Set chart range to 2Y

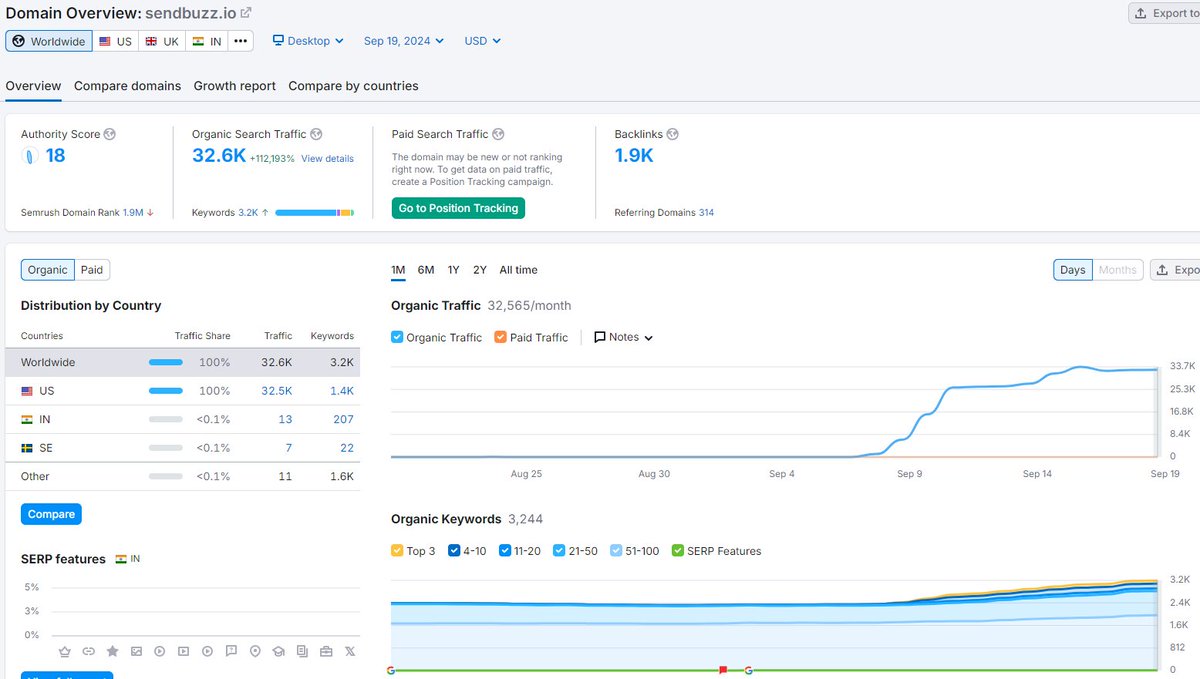[x=480, y=270]
